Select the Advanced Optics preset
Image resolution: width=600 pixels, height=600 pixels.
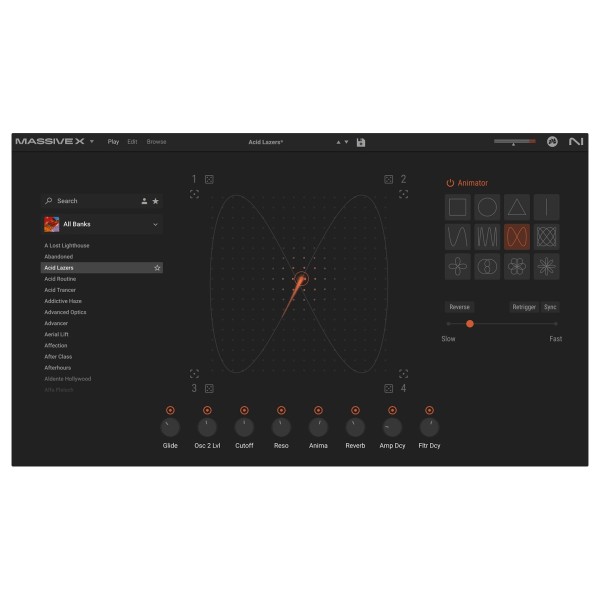pyautogui.click(x=65, y=312)
